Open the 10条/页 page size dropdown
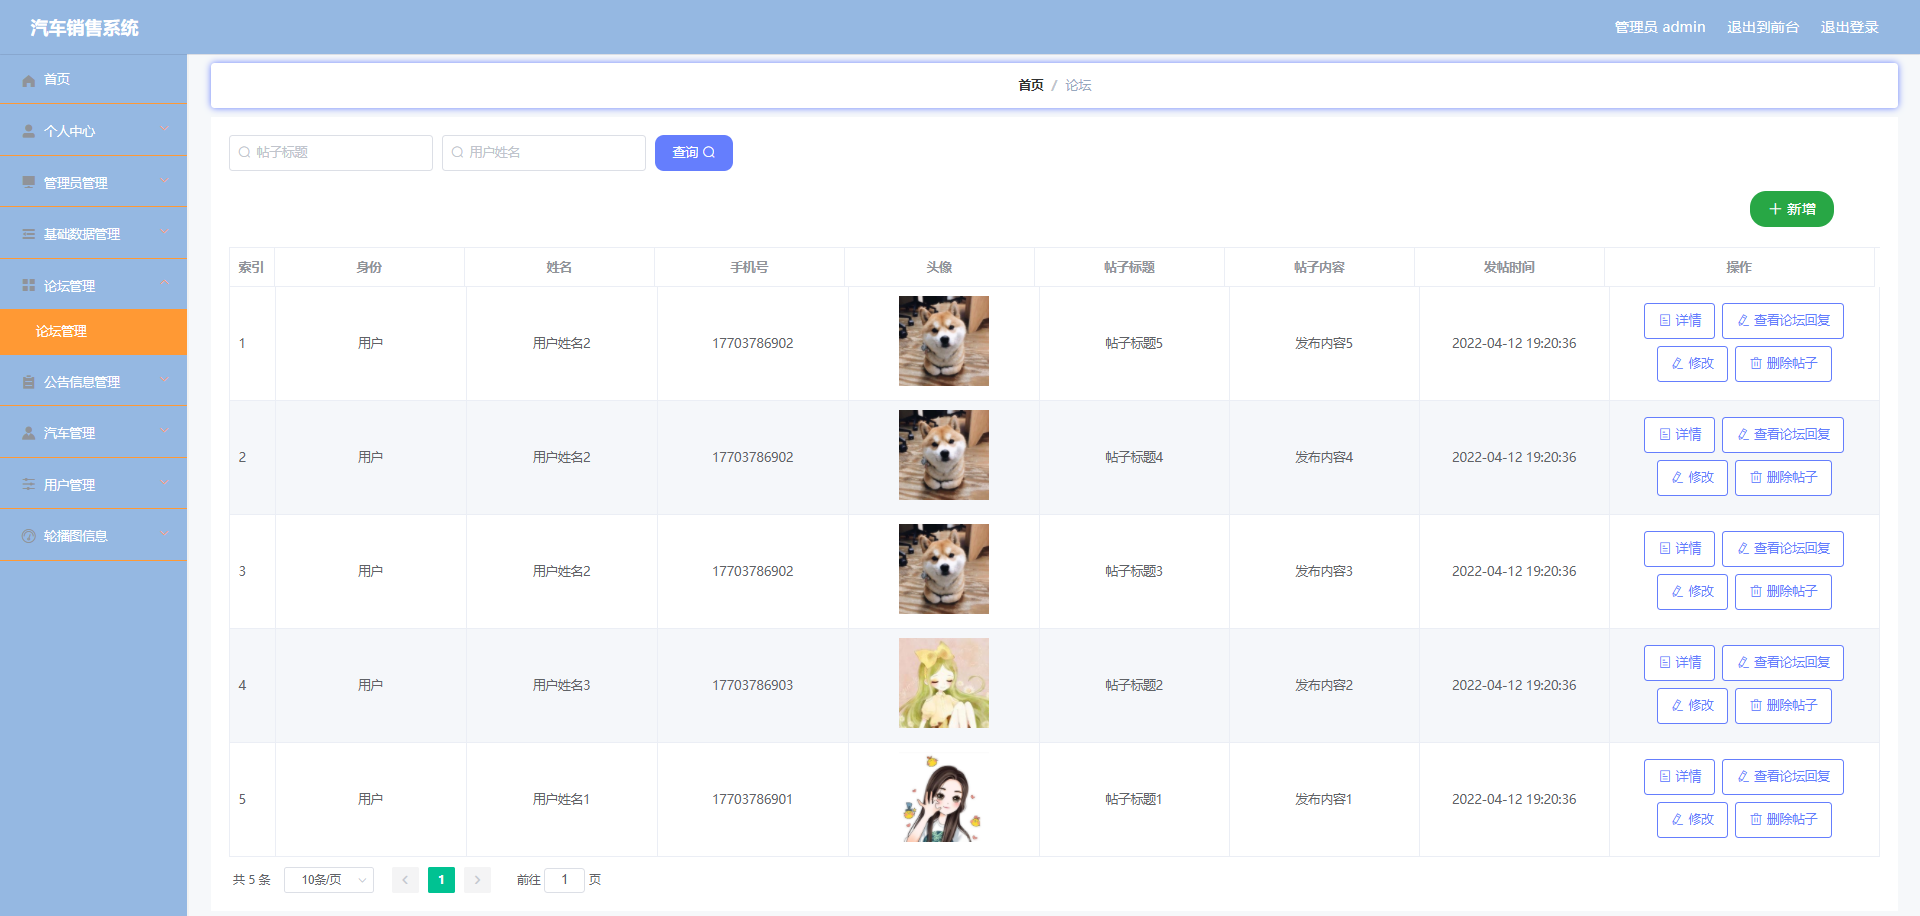Viewport: 1920px width, 916px height. point(329,880)
